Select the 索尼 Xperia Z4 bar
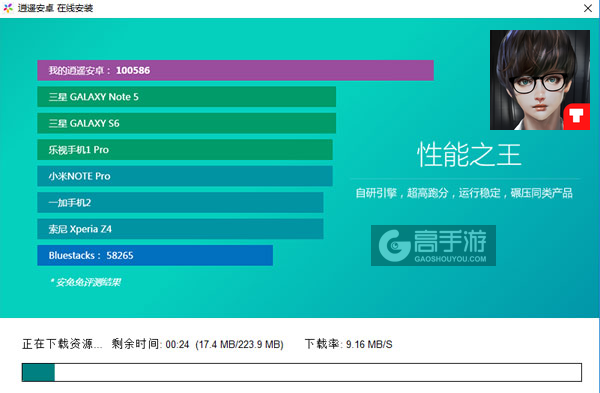This screenshot has width=600, height=393. [180, 229]
